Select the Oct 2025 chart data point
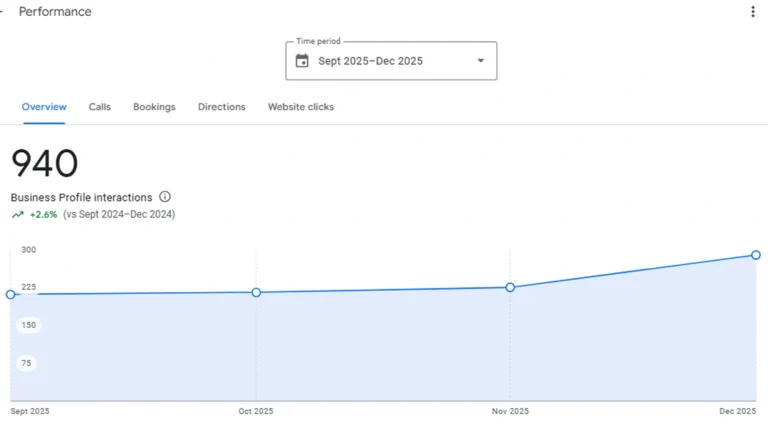This screenshot has height=424, width=768. click(x=256, y=292)
